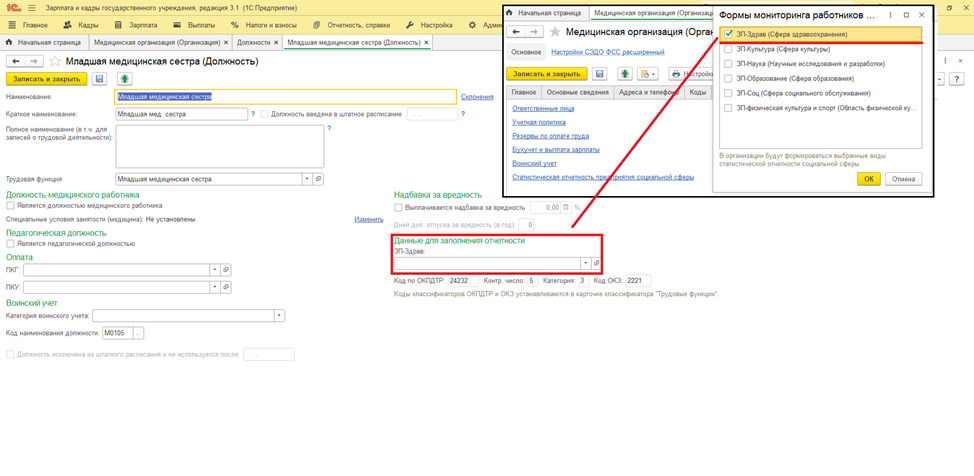Switch to the Начальная страница tab in main window

click(43, 43)
